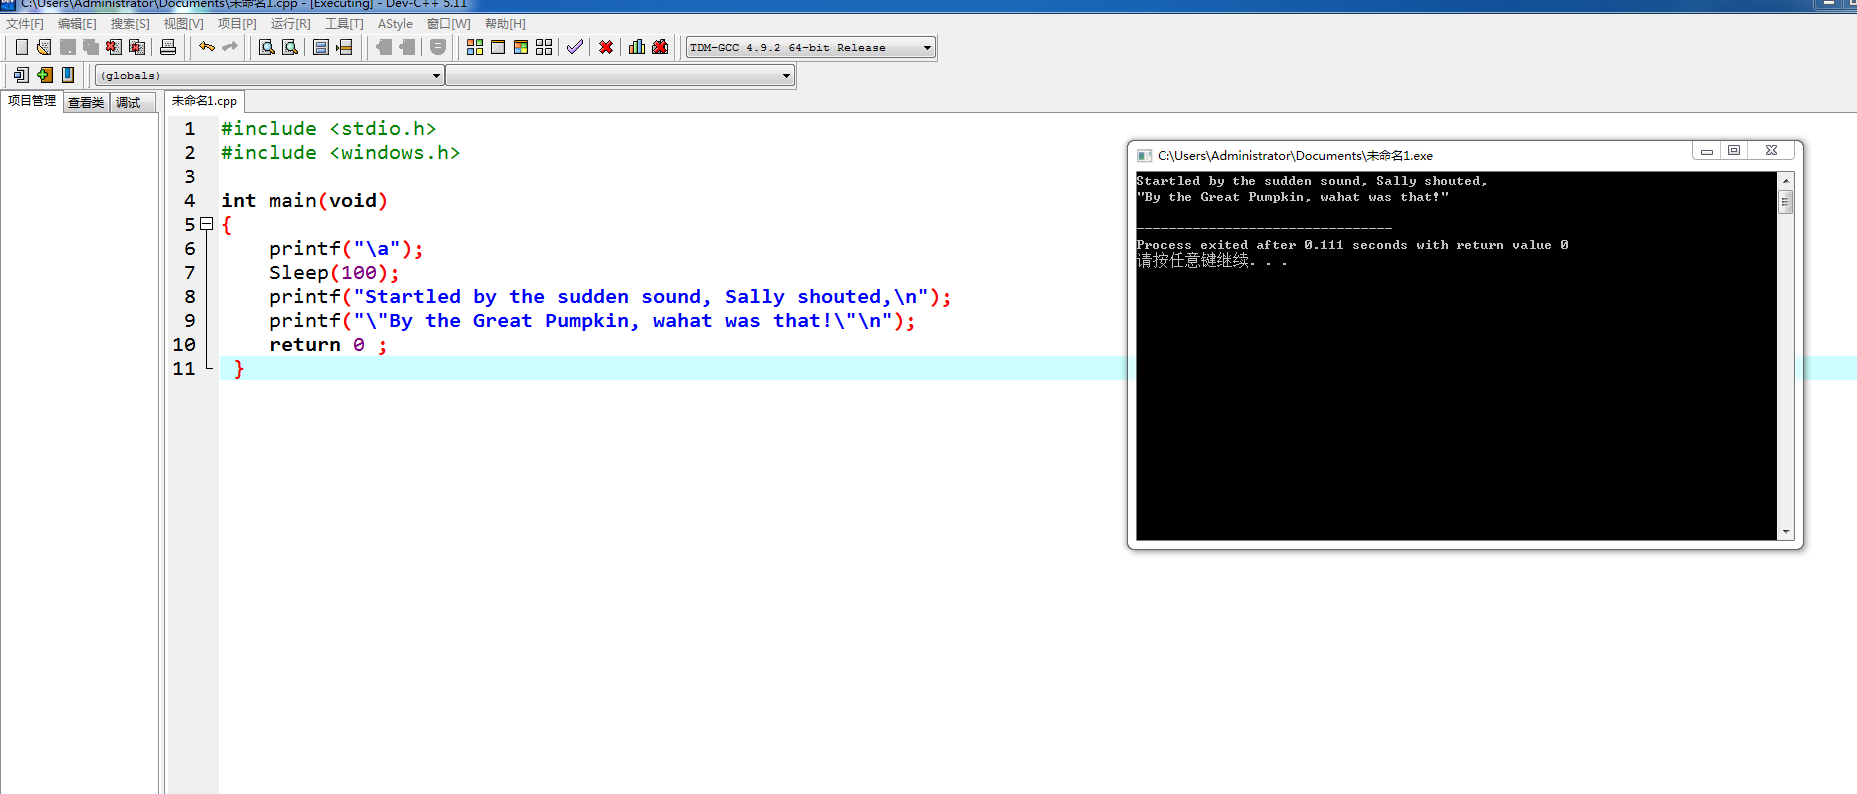Minimize the 未命名1.exe console window
Viewport: 1857px width, 794px height.
[1707, 151]
